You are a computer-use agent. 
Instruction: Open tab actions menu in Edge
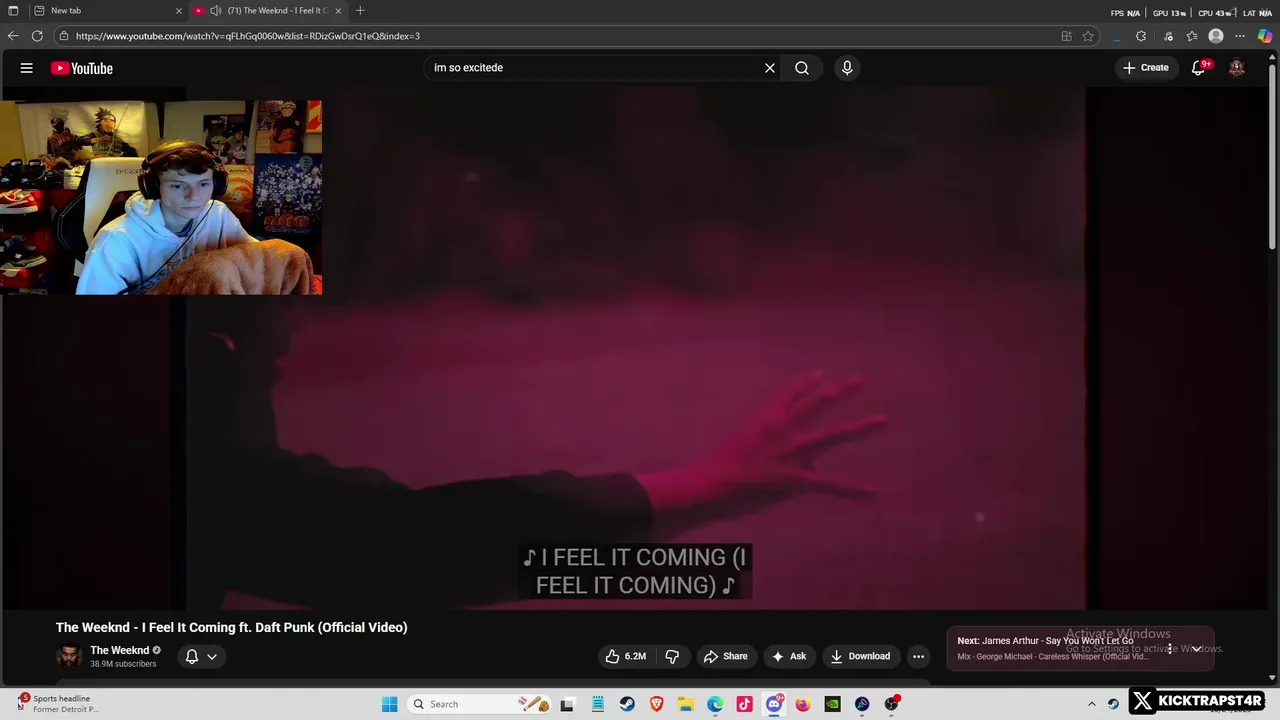pyautogui.click(x=13, y=10)
